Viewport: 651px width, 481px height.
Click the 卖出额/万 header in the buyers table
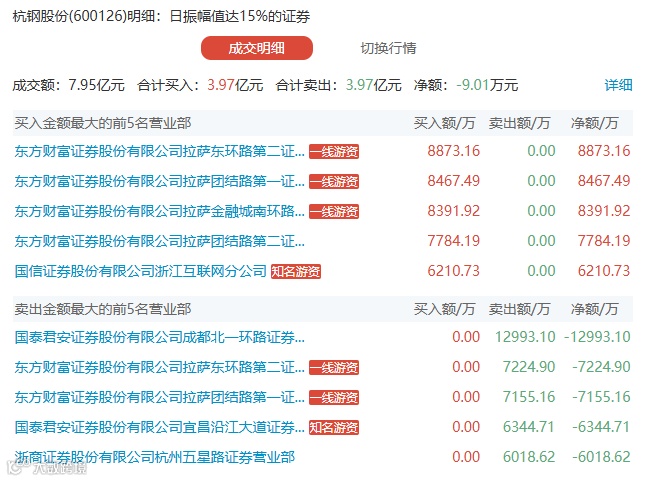click(519, 123)
